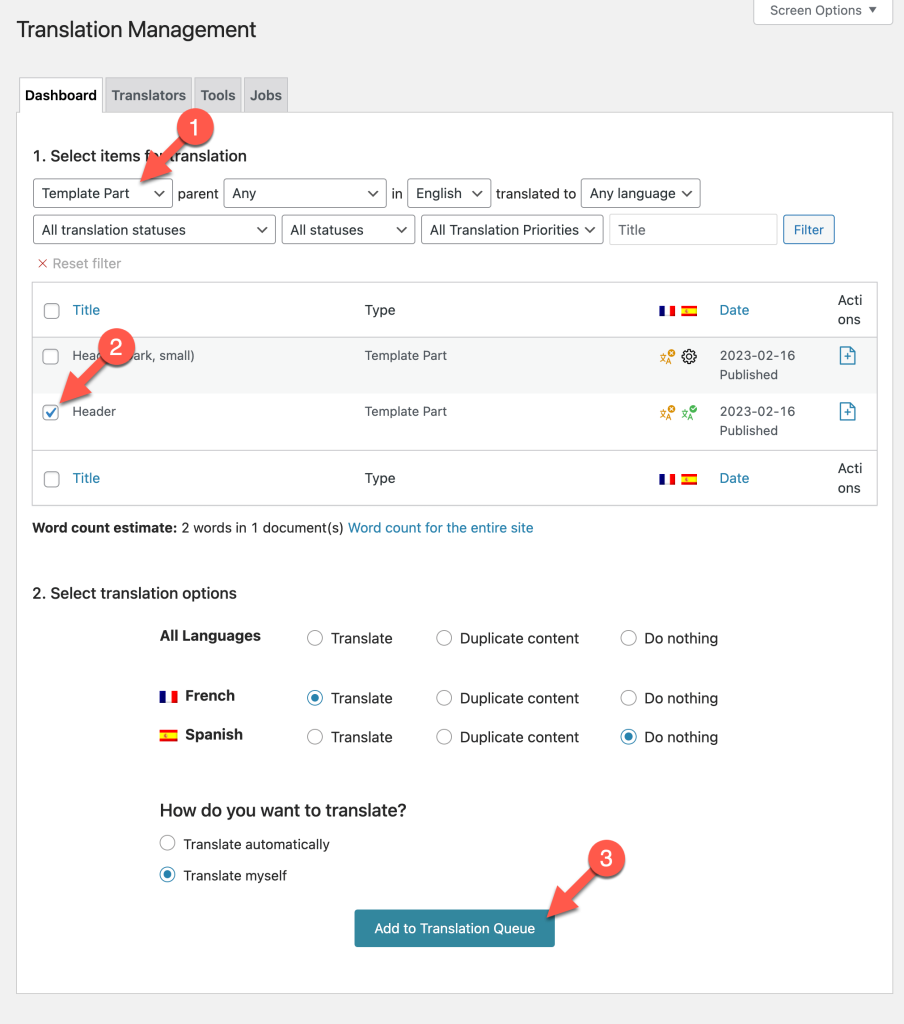Click the gear in-progress icon in first row
Viewport: 904px width, 1024px height.
689,357
